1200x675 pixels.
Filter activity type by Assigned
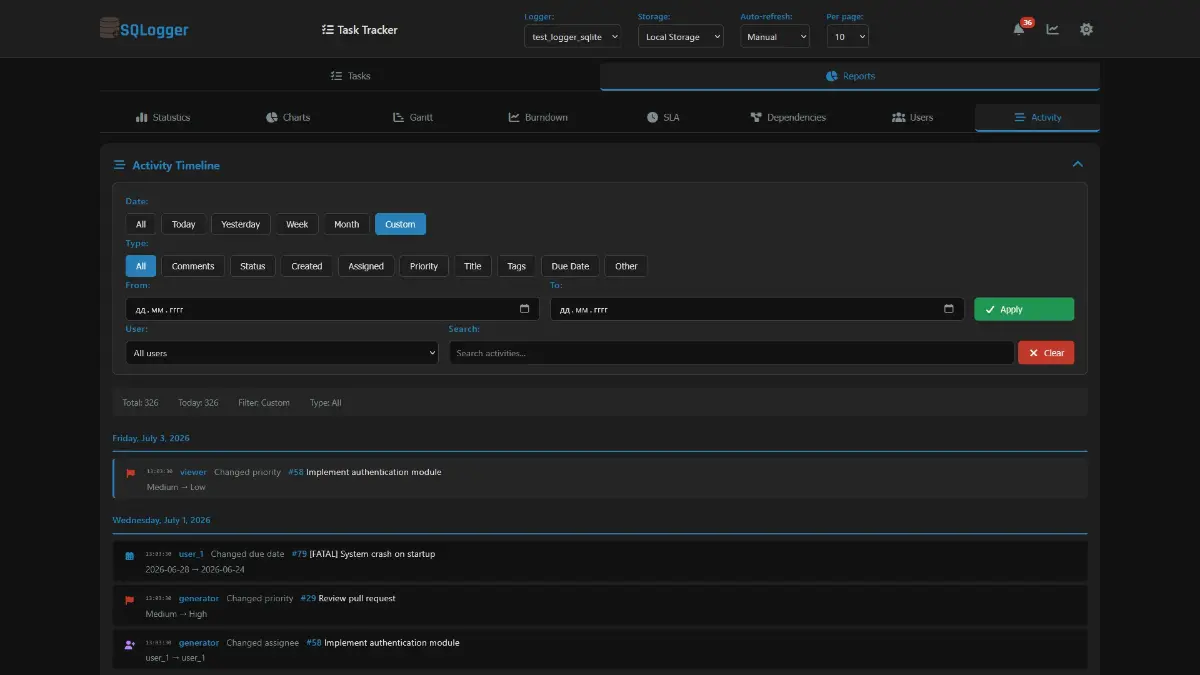click(x=366, y=266)
